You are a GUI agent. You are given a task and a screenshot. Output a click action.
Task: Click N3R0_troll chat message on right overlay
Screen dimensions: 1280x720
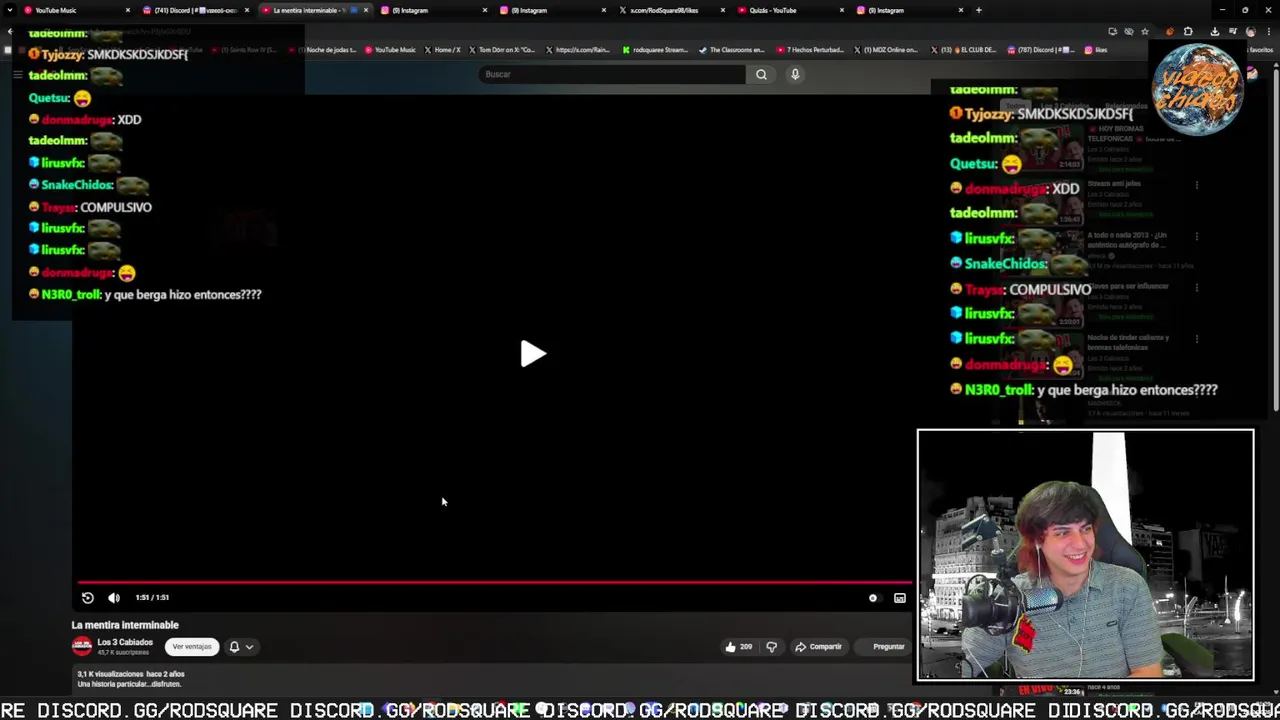click(1086, 390)
